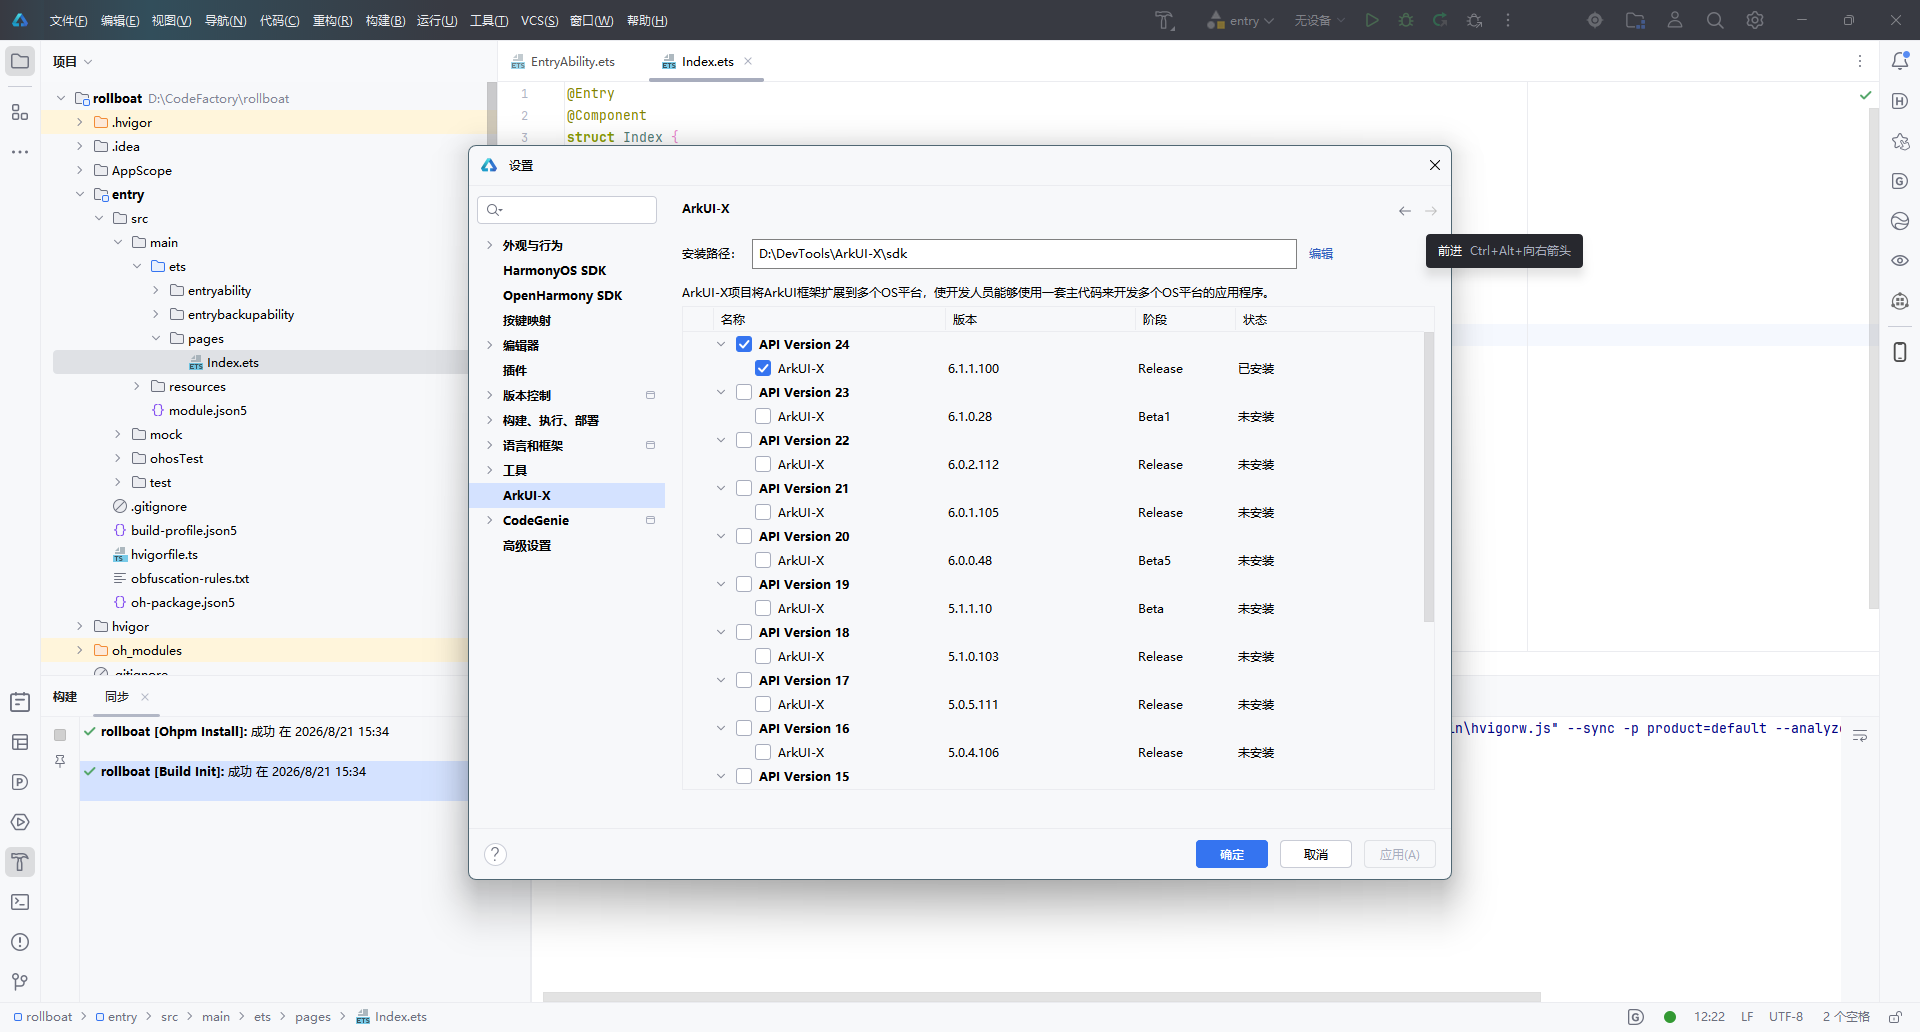Check API Version 18 checkbox

pyautogui.click(x=744, y=632)
